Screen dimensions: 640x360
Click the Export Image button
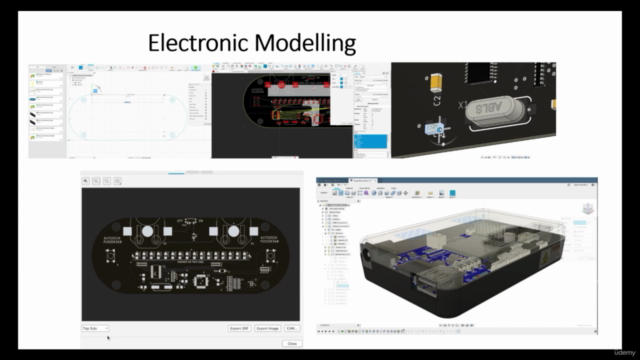click(268, 328)
